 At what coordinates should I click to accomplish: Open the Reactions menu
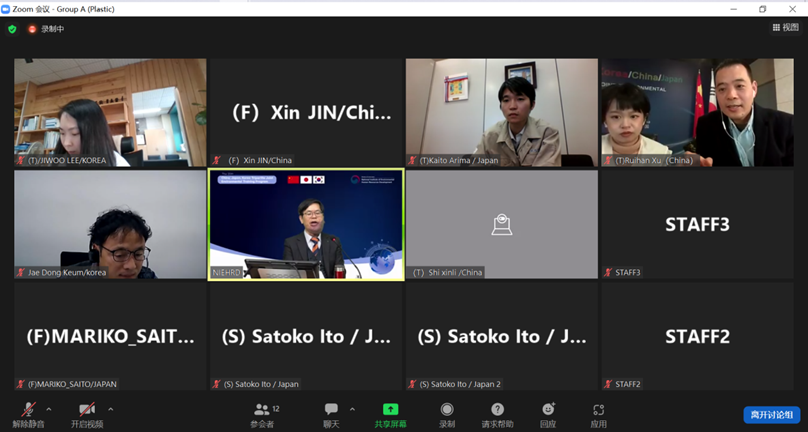click(548, 410)
